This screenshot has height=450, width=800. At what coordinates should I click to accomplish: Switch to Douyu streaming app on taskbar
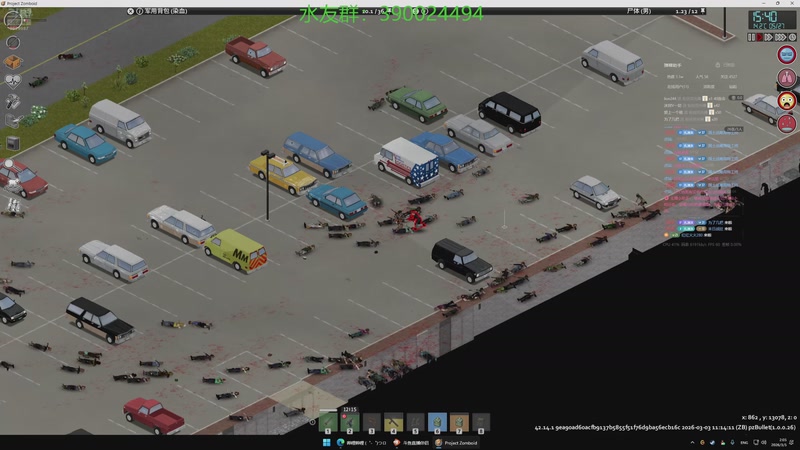point(411,442)
